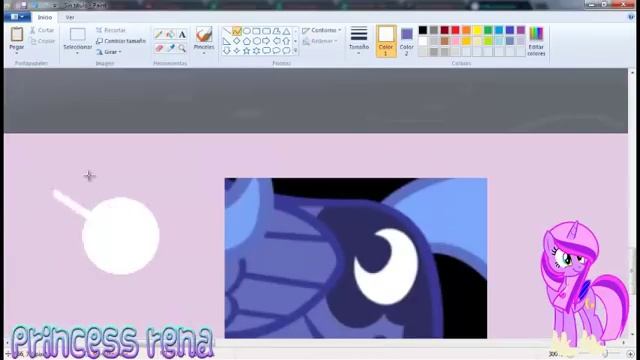The height and width of the screenshot is (360, 640).
Task: Open the Contorno outline dropdown
Action: tap(322, 30)
